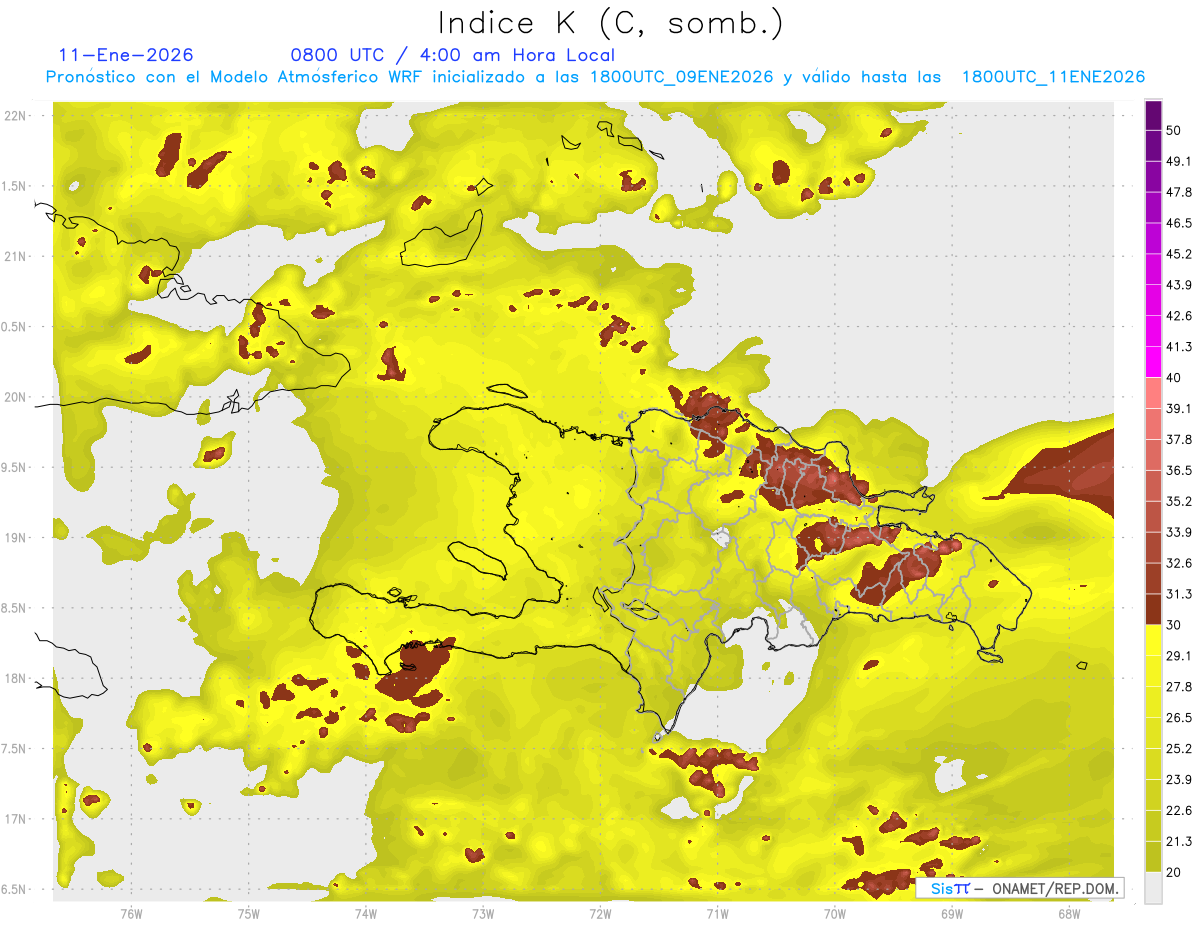1200x927 pixels.
Task: Click the legend value 30
Action: coord(1174,624)
